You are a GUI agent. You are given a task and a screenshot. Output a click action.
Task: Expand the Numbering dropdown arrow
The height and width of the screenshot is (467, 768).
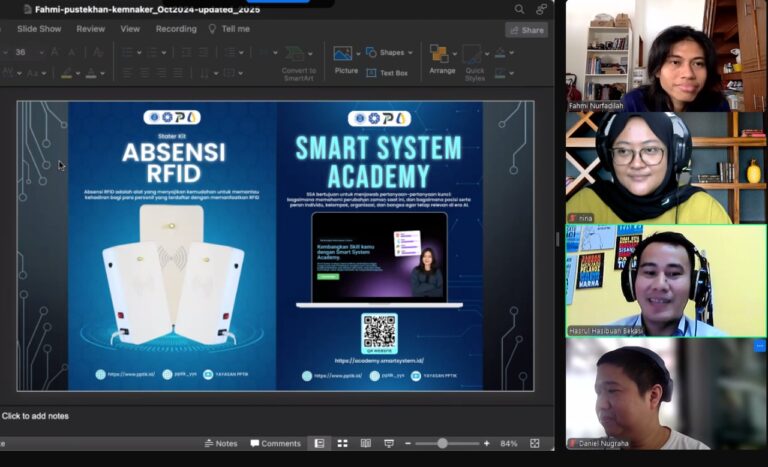(x=164, y=52)
